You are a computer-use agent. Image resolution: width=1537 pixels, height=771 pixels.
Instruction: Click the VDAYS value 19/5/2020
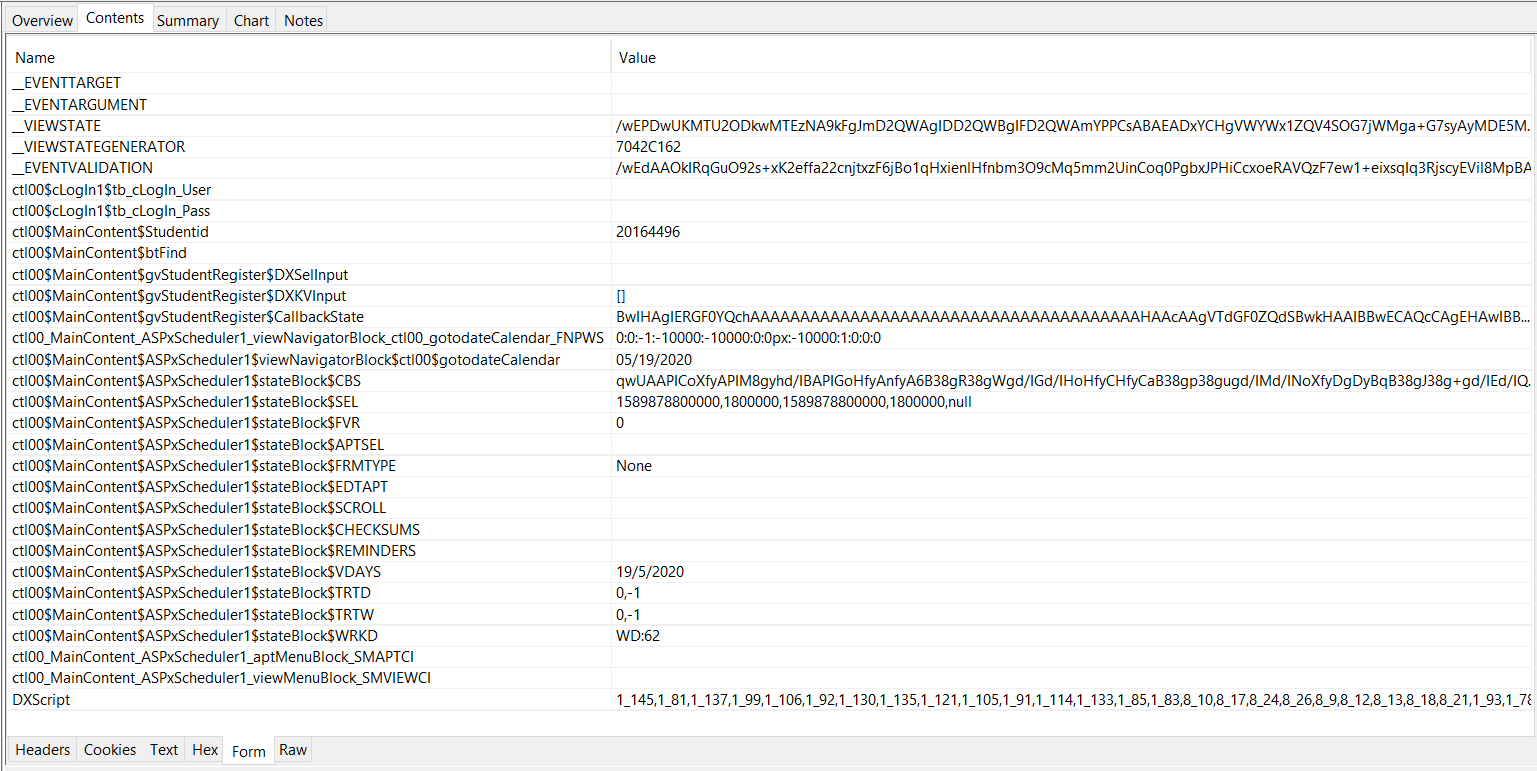click(650, 572)
